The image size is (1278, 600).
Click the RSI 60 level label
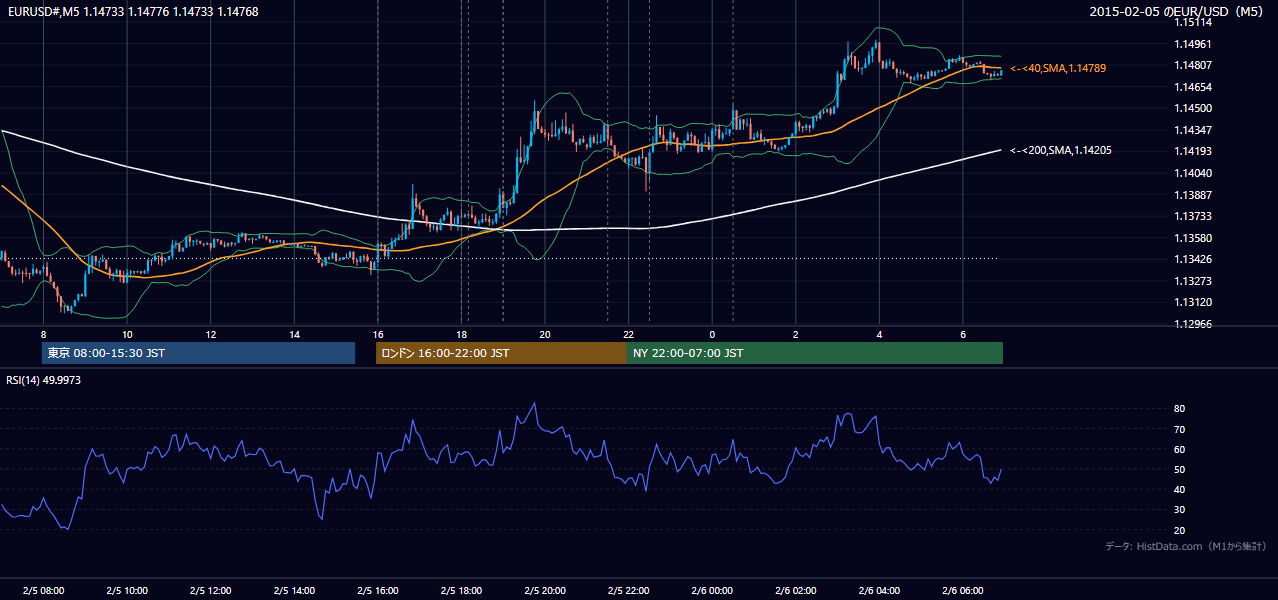coord(1179,450)
